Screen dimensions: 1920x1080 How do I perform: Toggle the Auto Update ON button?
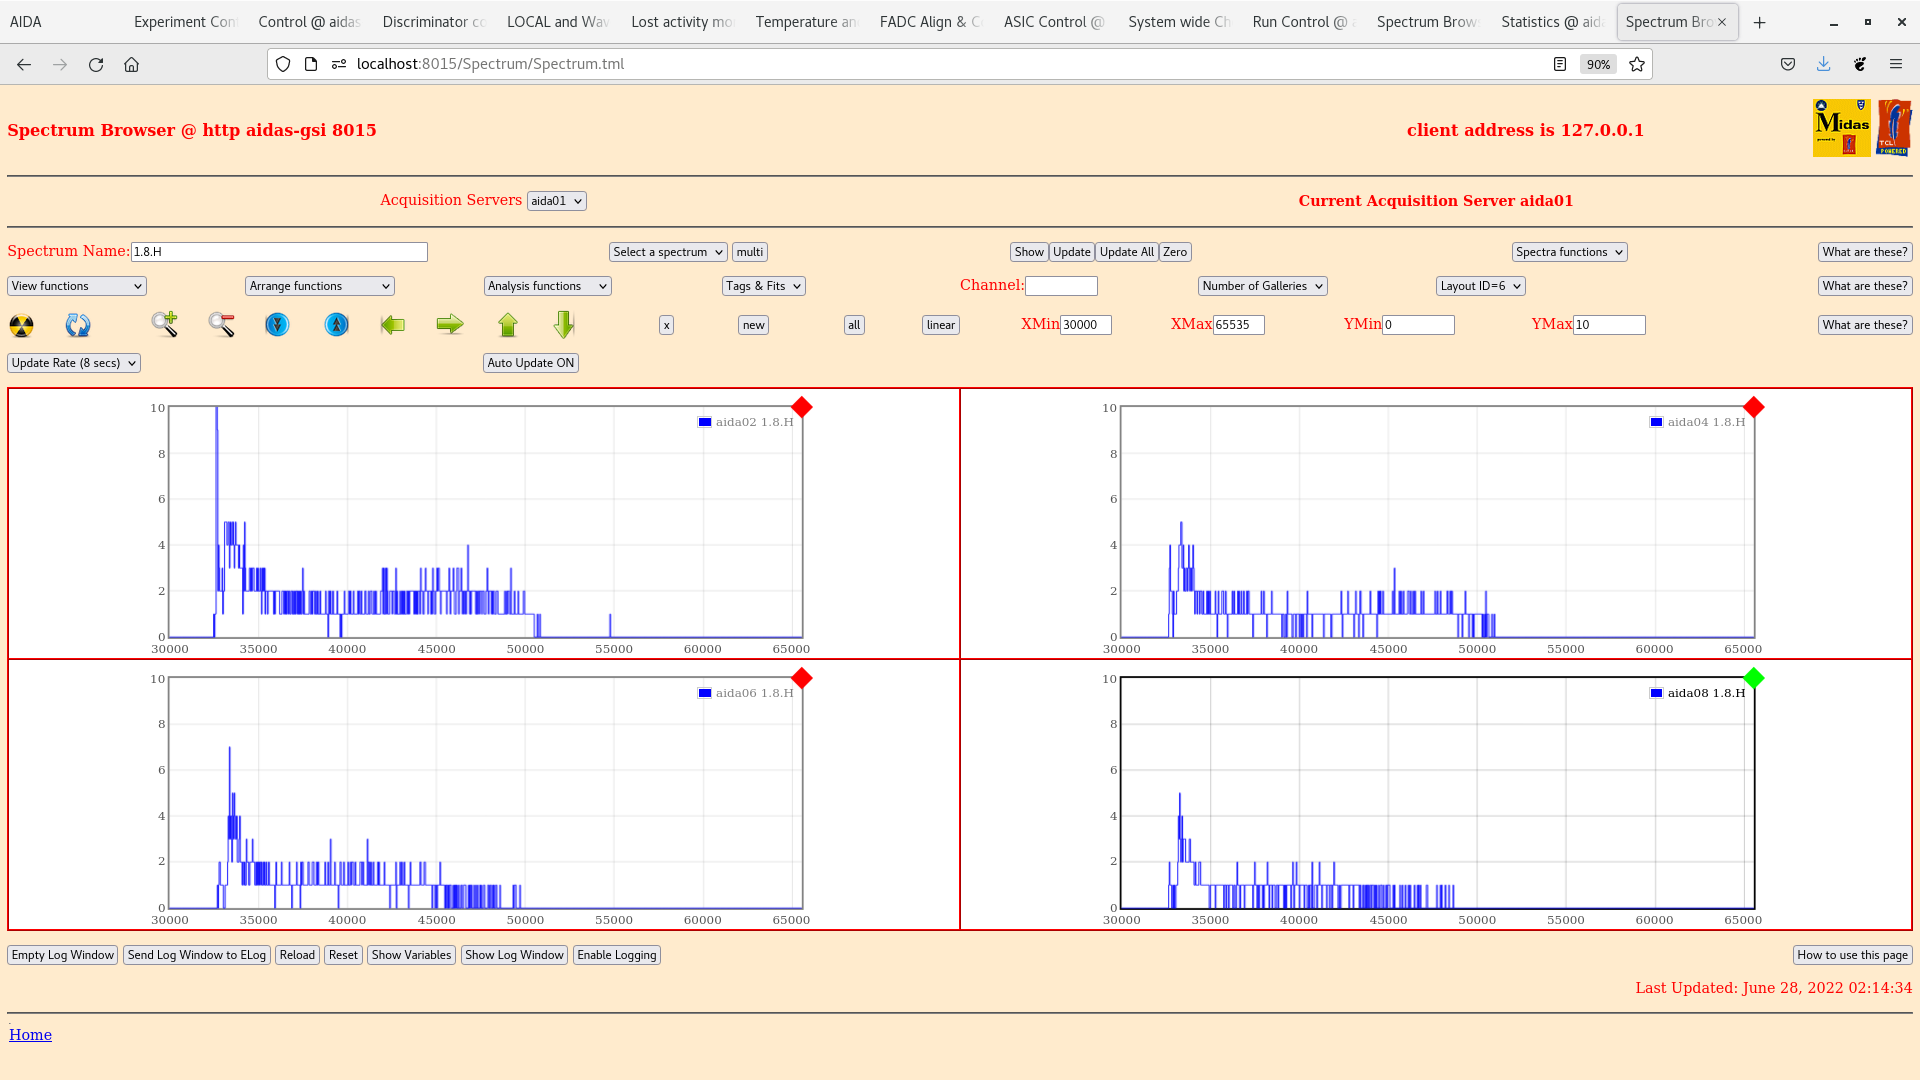coord(530,363)
